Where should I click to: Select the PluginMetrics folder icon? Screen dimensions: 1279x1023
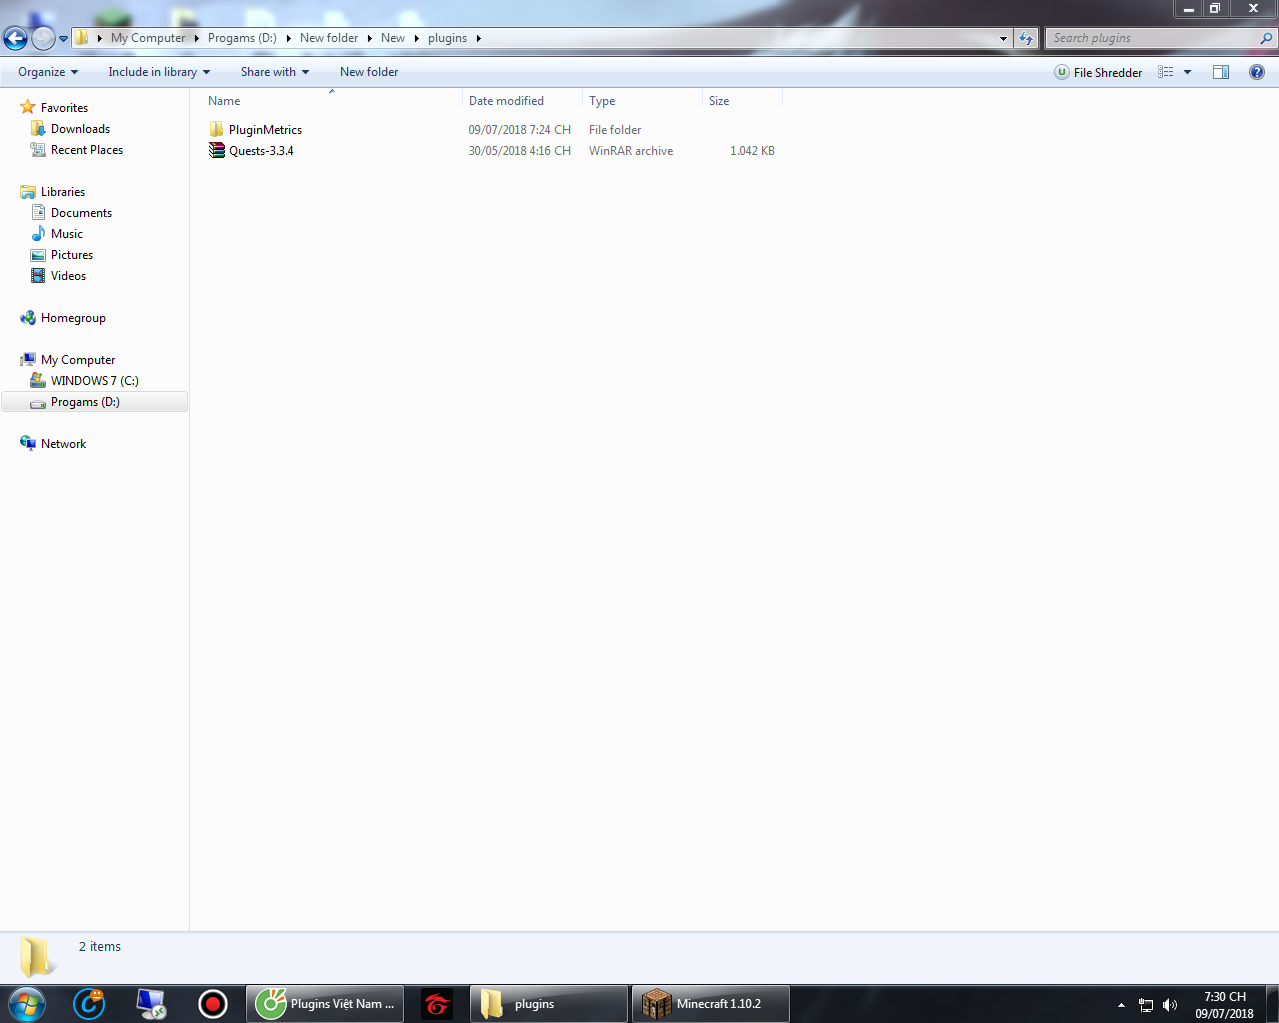coord(217,130)
